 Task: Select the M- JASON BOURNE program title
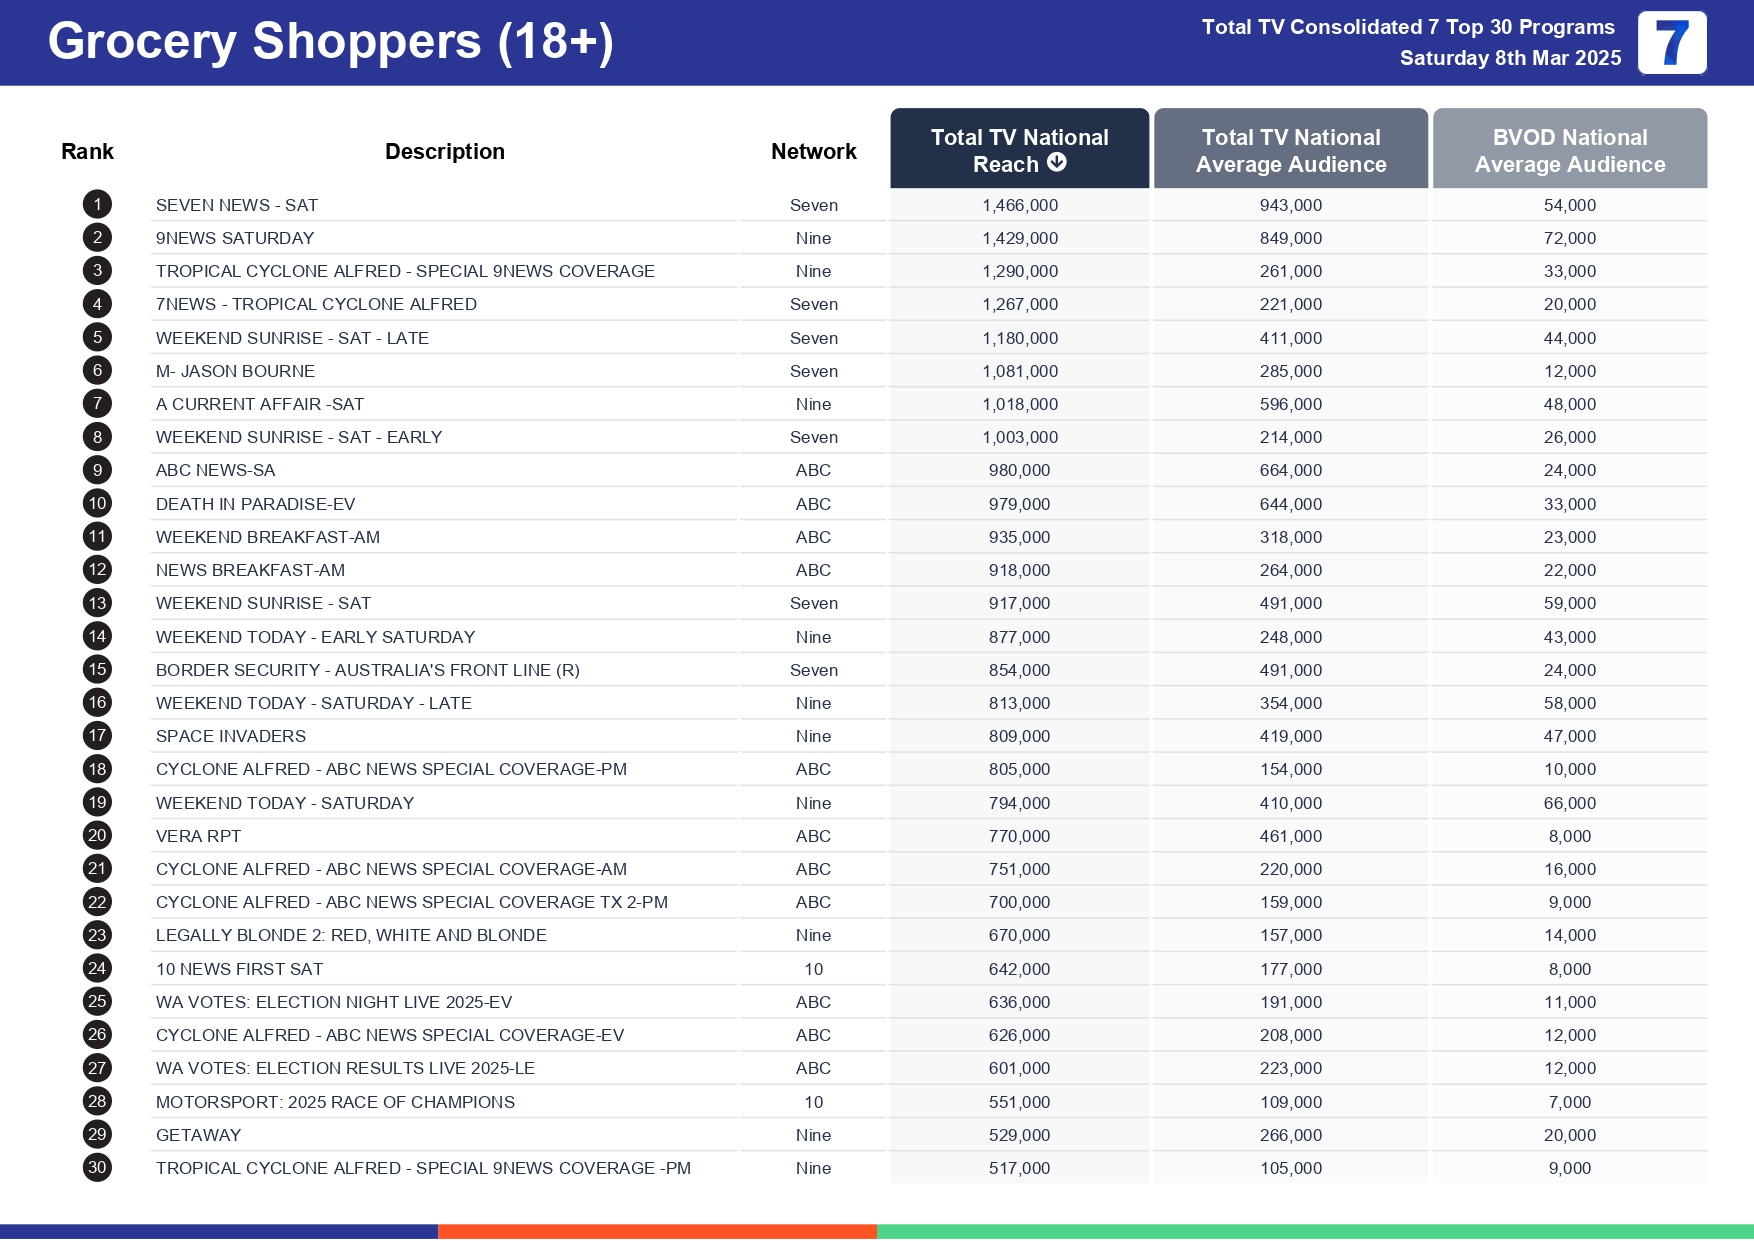(x=235, y=371)
